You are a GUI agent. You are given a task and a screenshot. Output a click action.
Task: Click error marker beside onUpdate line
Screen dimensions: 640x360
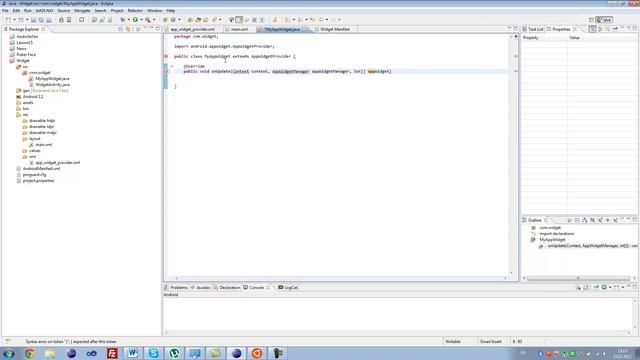tap(166, 71)
